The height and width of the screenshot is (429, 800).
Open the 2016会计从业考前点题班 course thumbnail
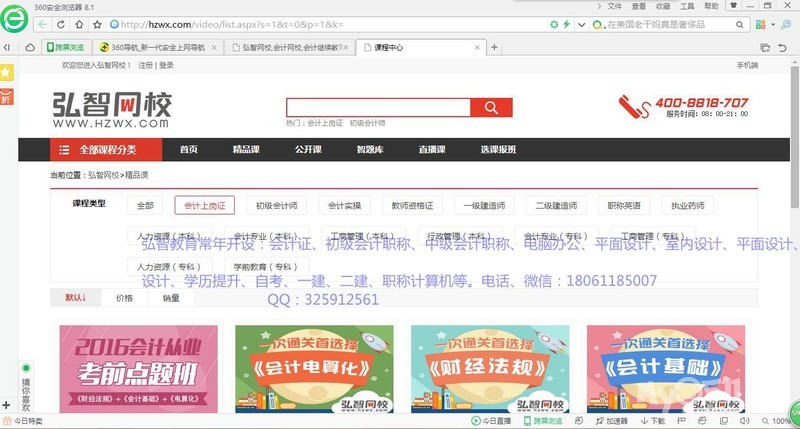pos(138,369)
